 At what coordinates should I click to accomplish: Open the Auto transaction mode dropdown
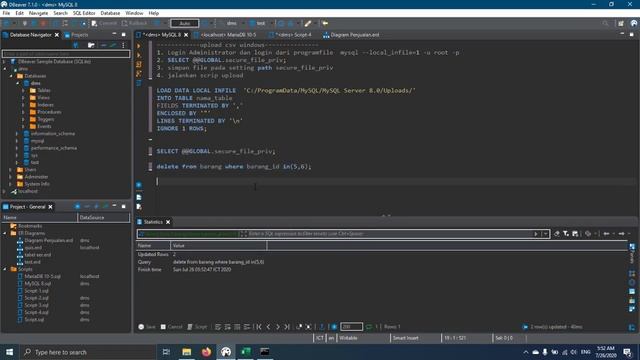(185, 23)
